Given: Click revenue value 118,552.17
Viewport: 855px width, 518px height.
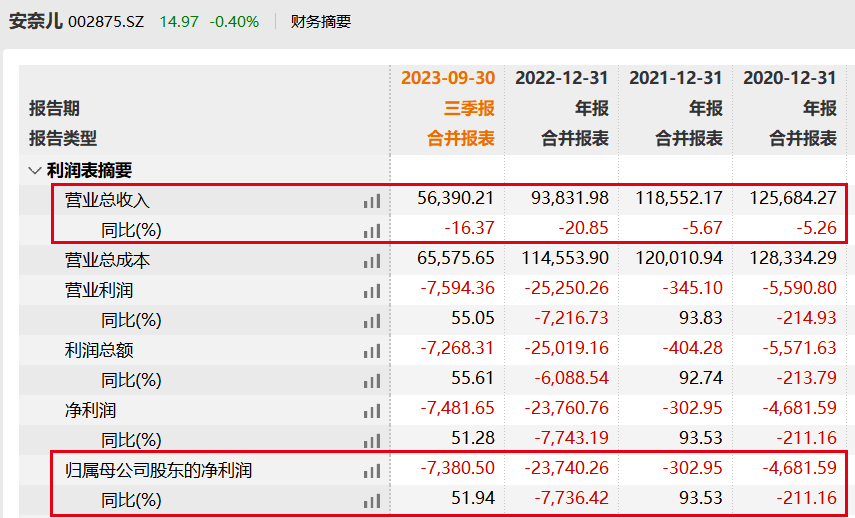Looking at the screenshot, I should pos(679,198).
